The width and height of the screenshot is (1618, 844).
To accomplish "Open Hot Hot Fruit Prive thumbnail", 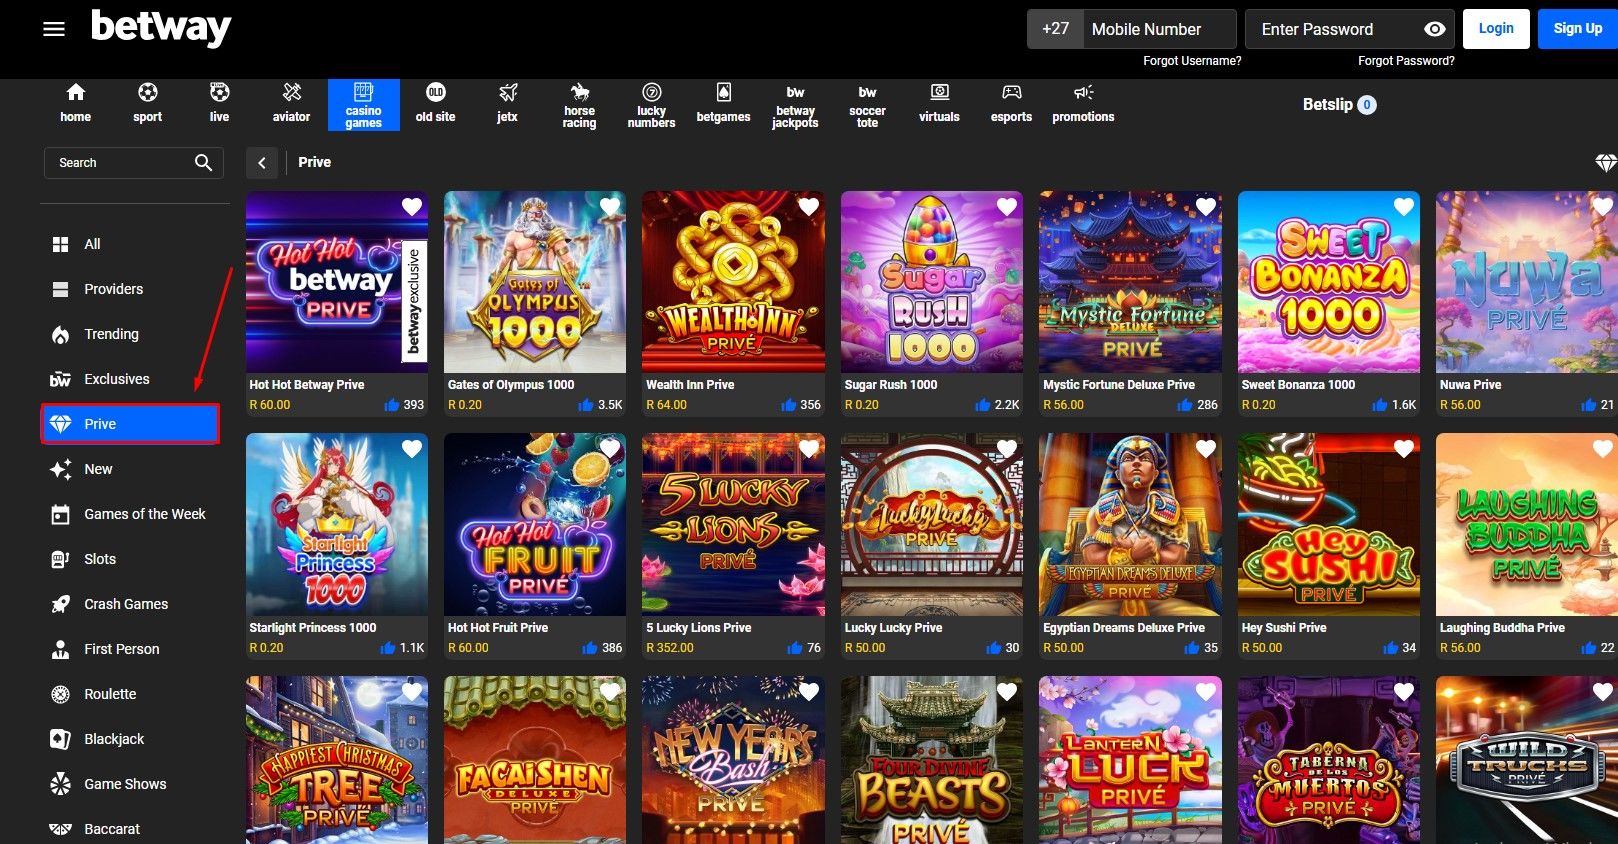I will point(535,525).
